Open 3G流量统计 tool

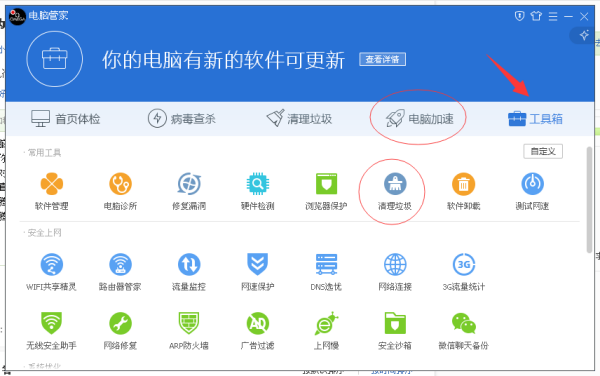point(463,272)
